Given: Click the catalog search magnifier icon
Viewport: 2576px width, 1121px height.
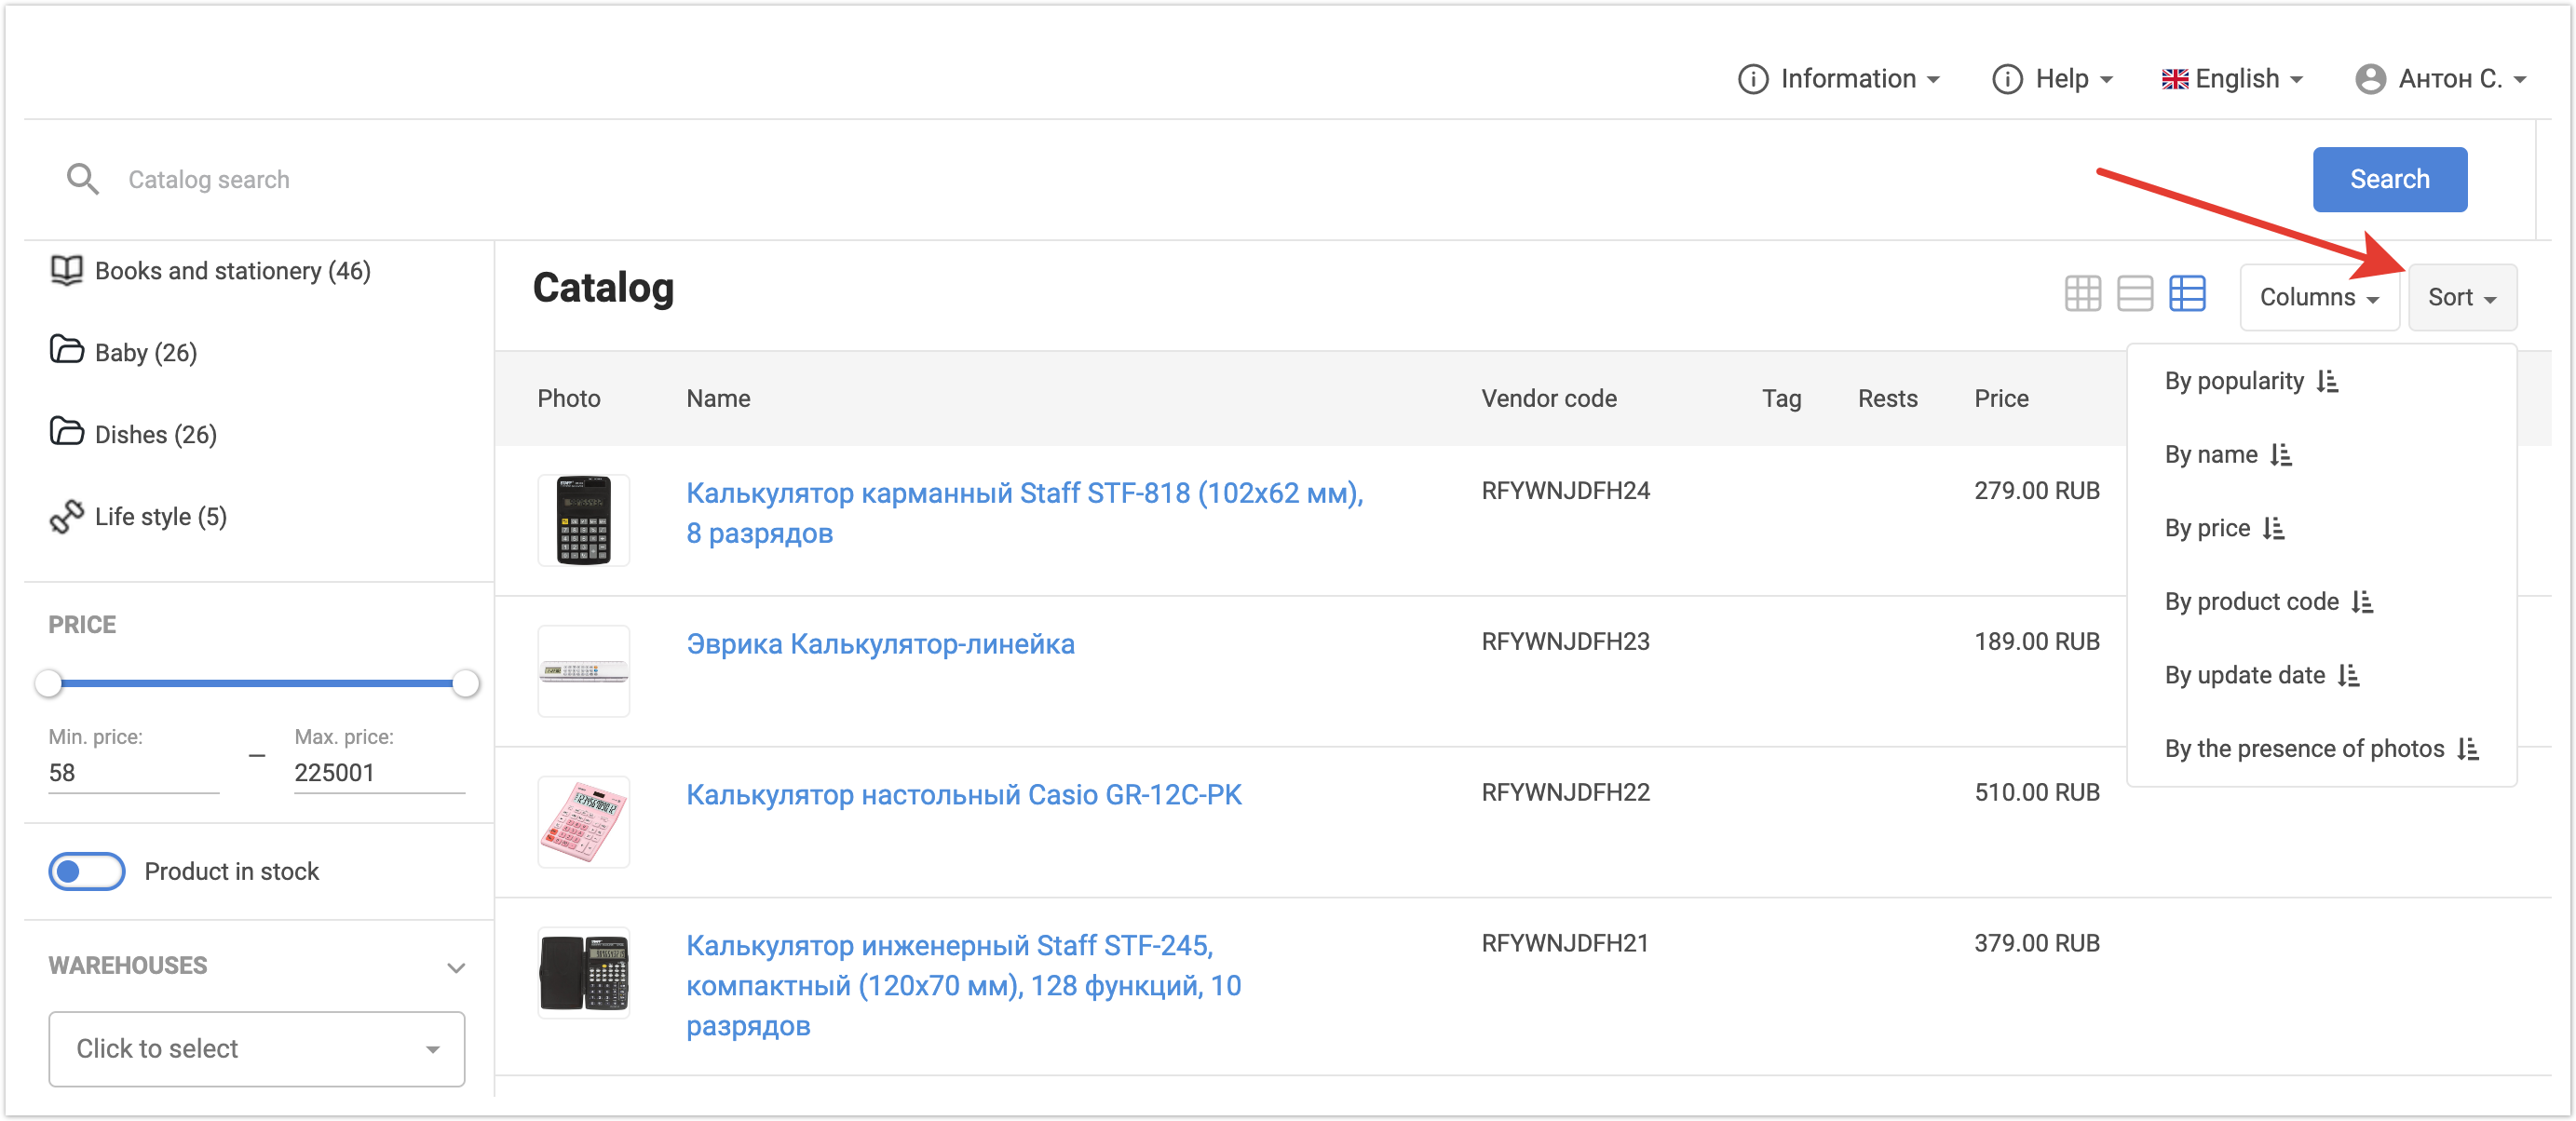Looking at the screenshot, I should click(x=82, y=180).
